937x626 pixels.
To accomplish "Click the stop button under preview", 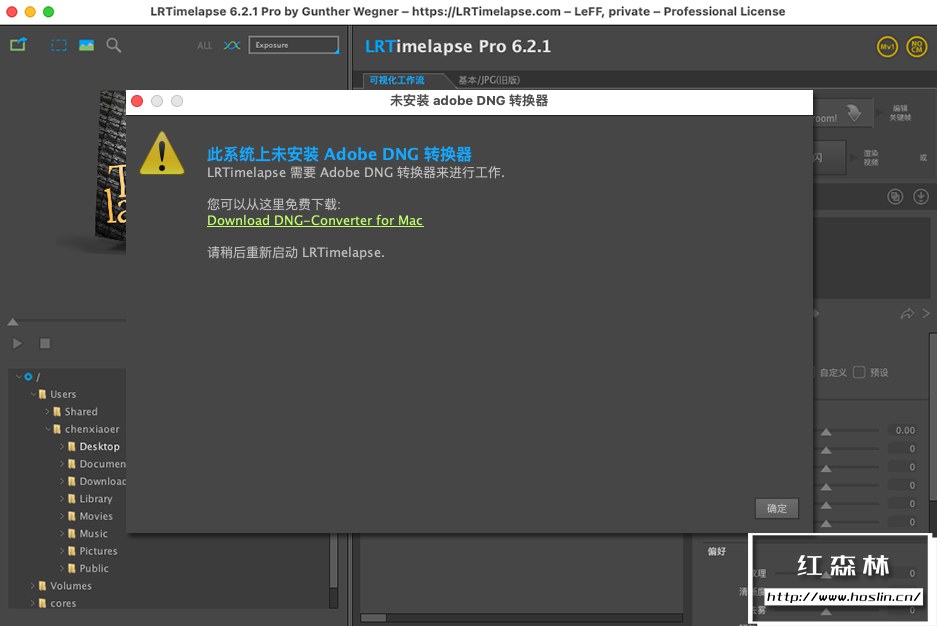I will pos(45,343).
